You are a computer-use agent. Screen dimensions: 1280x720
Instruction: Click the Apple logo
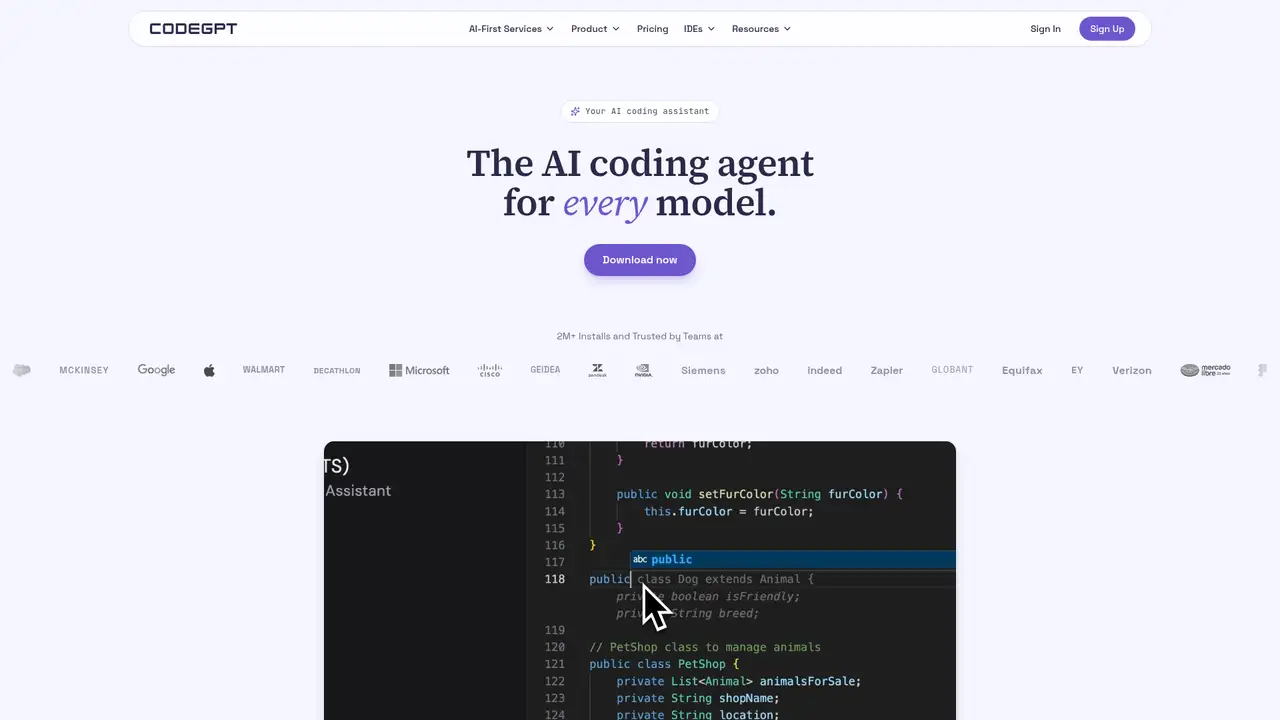pos(209,370)
